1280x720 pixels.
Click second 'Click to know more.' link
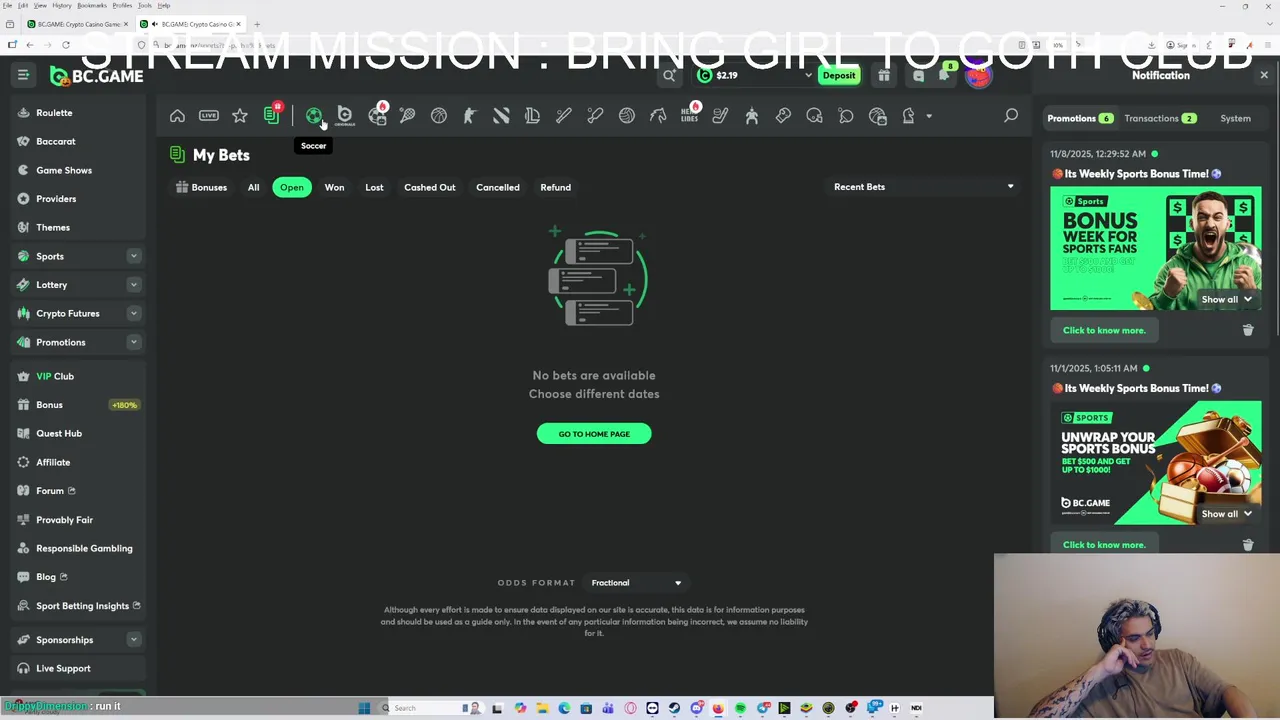pyautogui.click(x=1104, y=545)
